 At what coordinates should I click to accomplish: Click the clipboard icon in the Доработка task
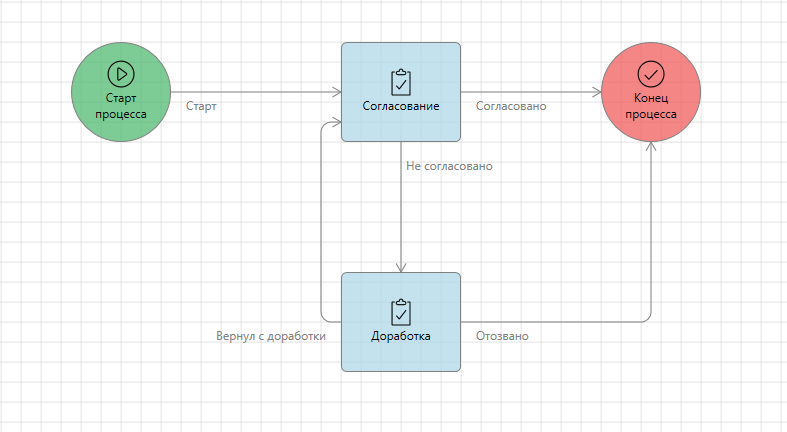[401, 311]
